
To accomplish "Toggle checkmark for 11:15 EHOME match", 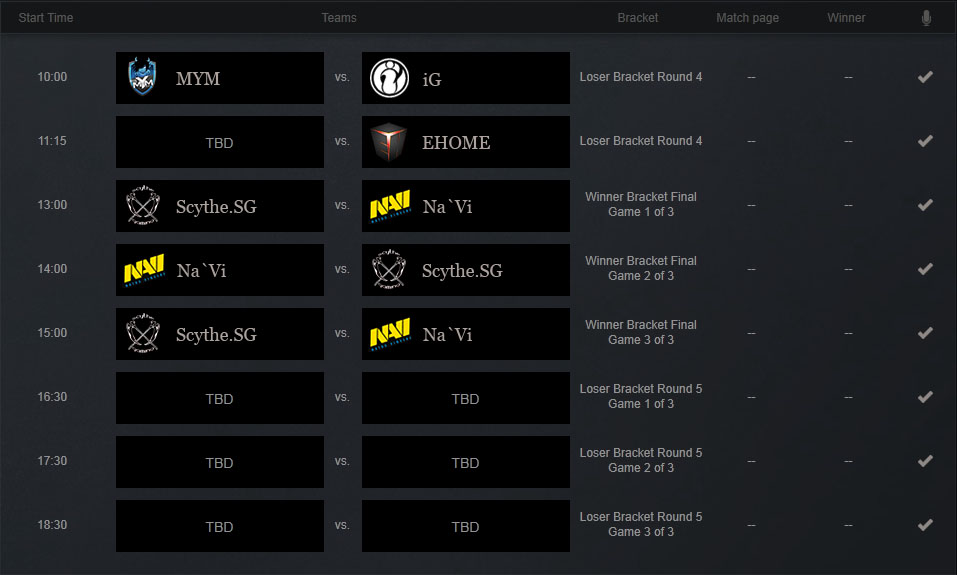I will tap(925, 141).
